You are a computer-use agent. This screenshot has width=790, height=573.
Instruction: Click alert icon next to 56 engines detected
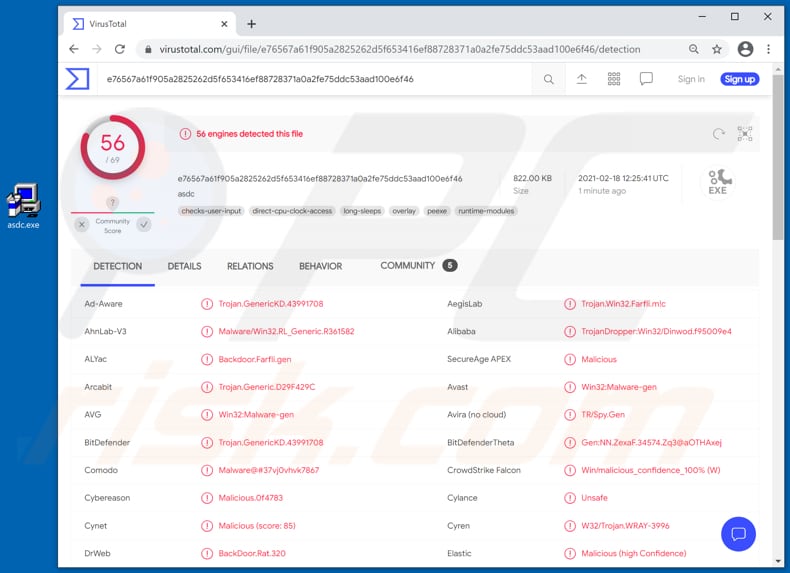[x=185, y=134]
